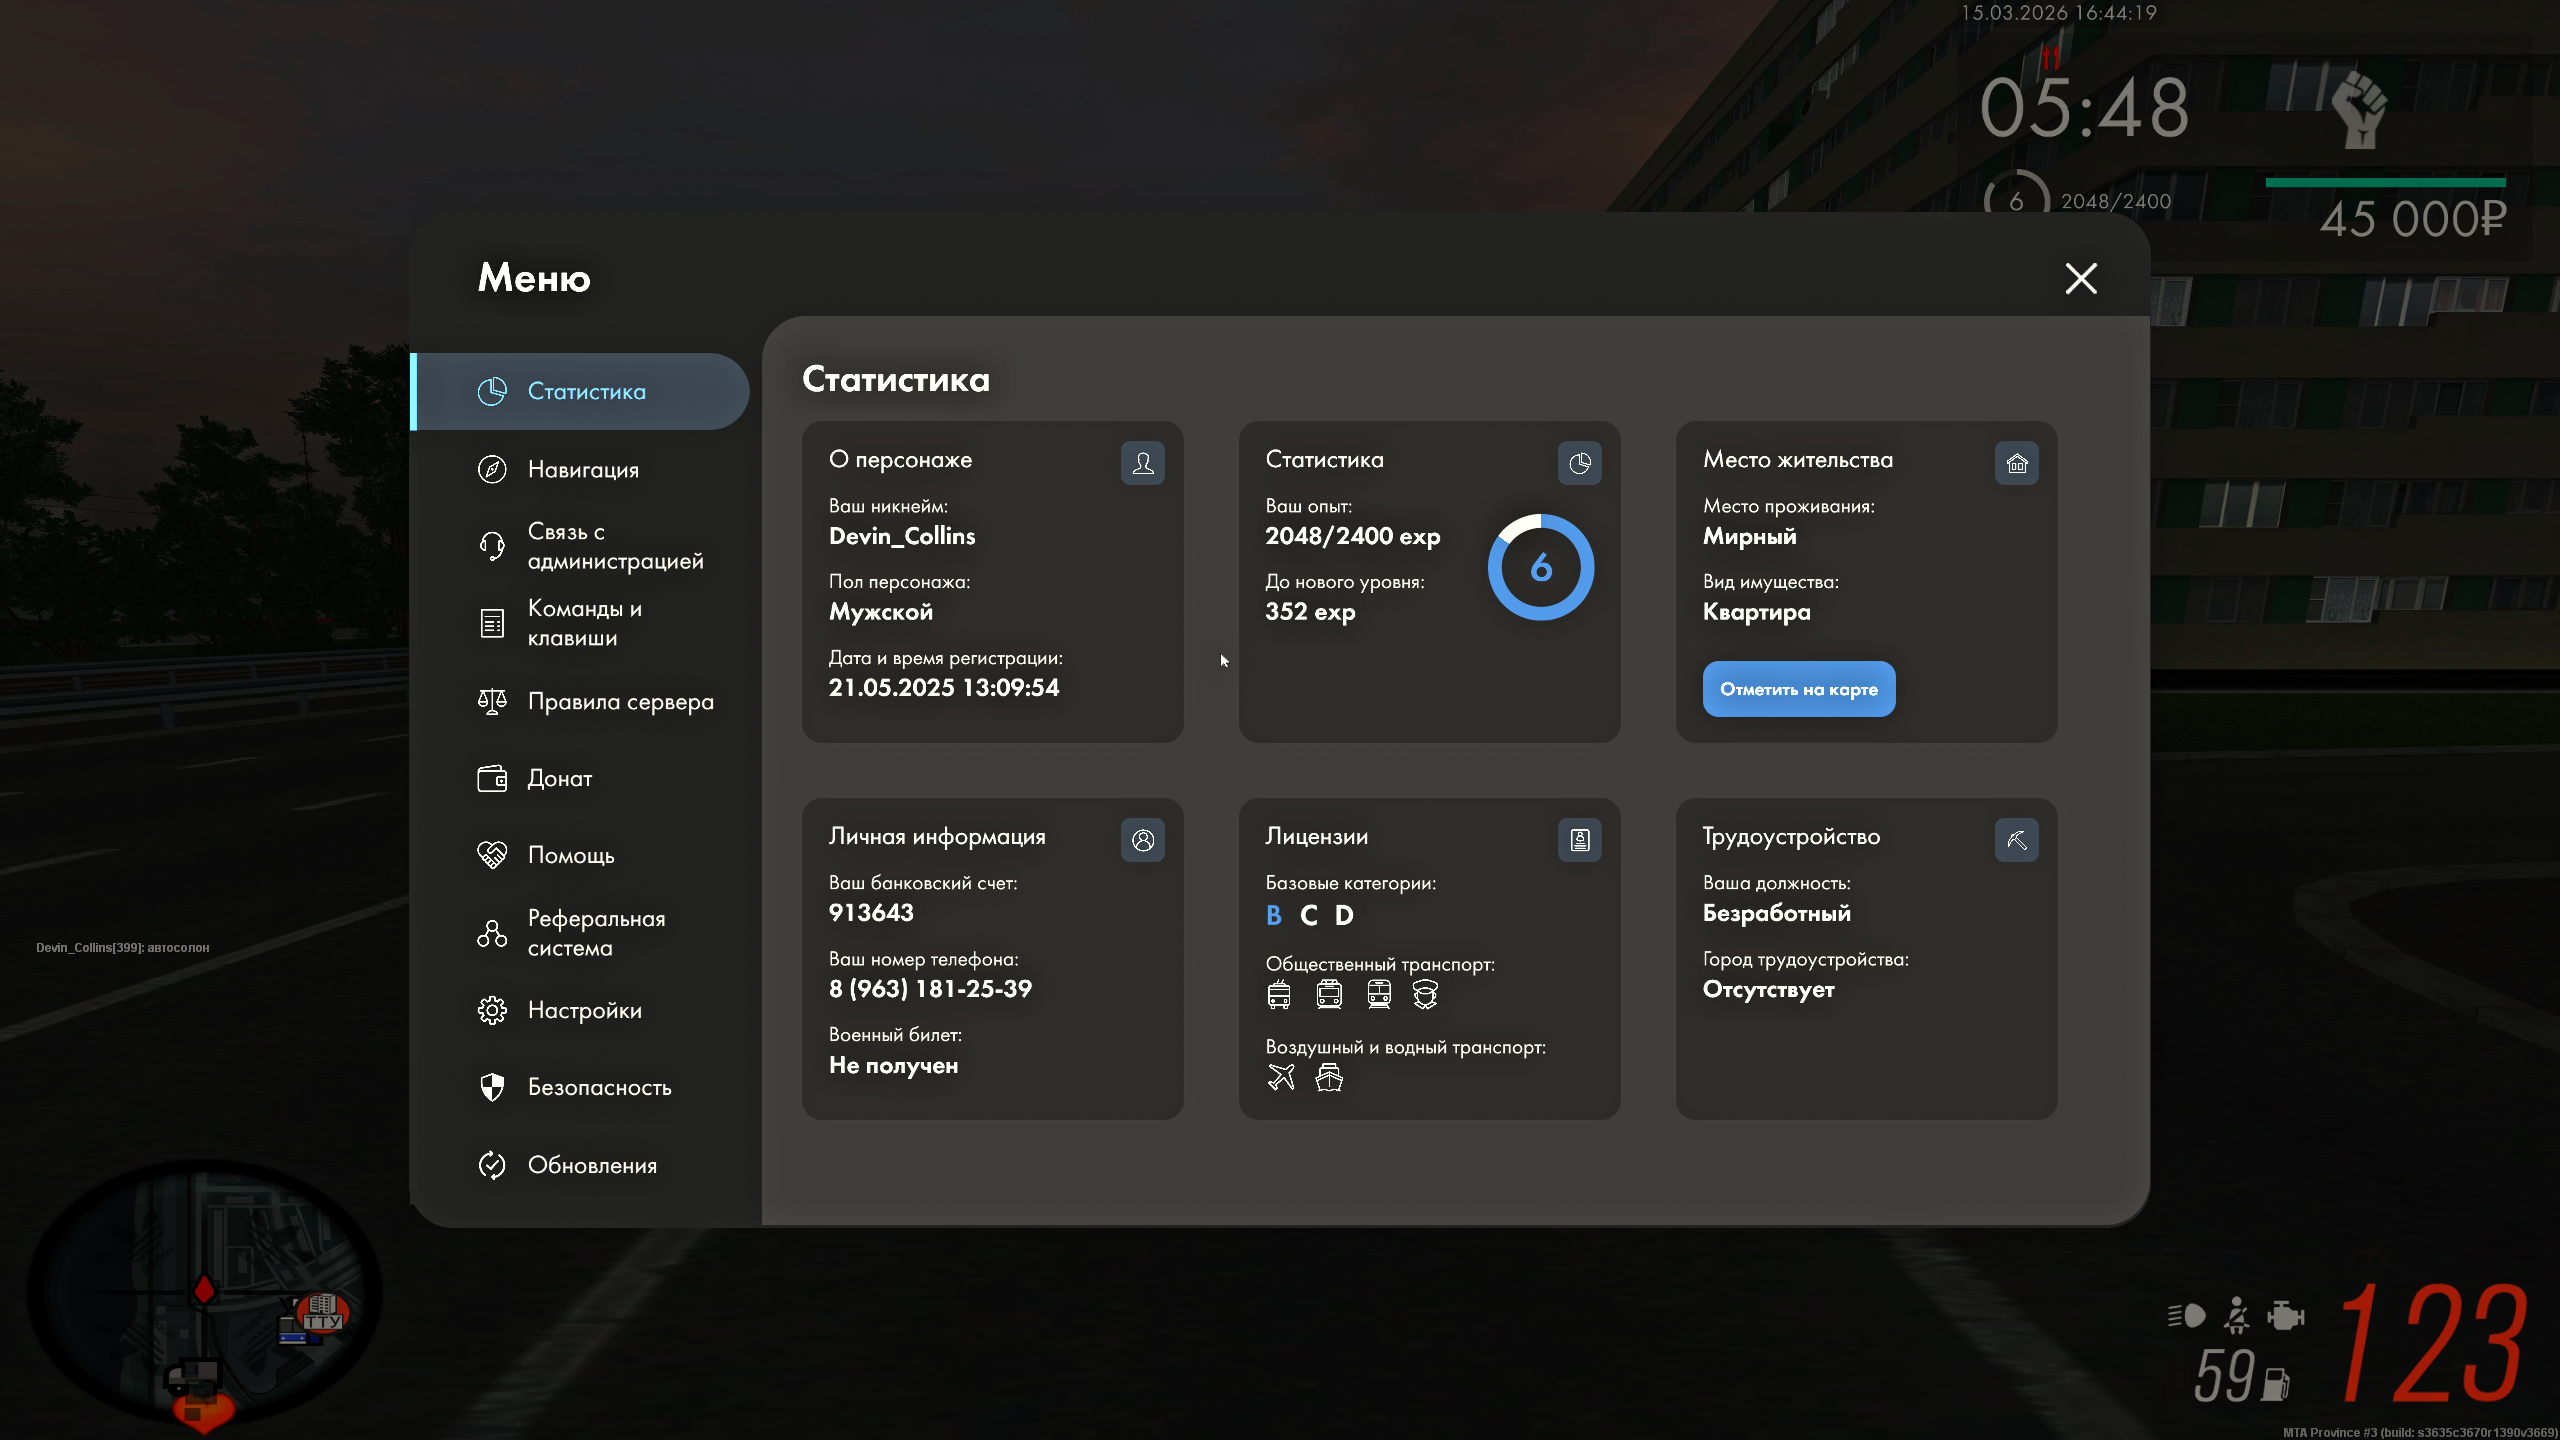This screenshot has width=2560, height=1440.
Task: Click the license document icon in Лицензии card
Action: 1579,840
